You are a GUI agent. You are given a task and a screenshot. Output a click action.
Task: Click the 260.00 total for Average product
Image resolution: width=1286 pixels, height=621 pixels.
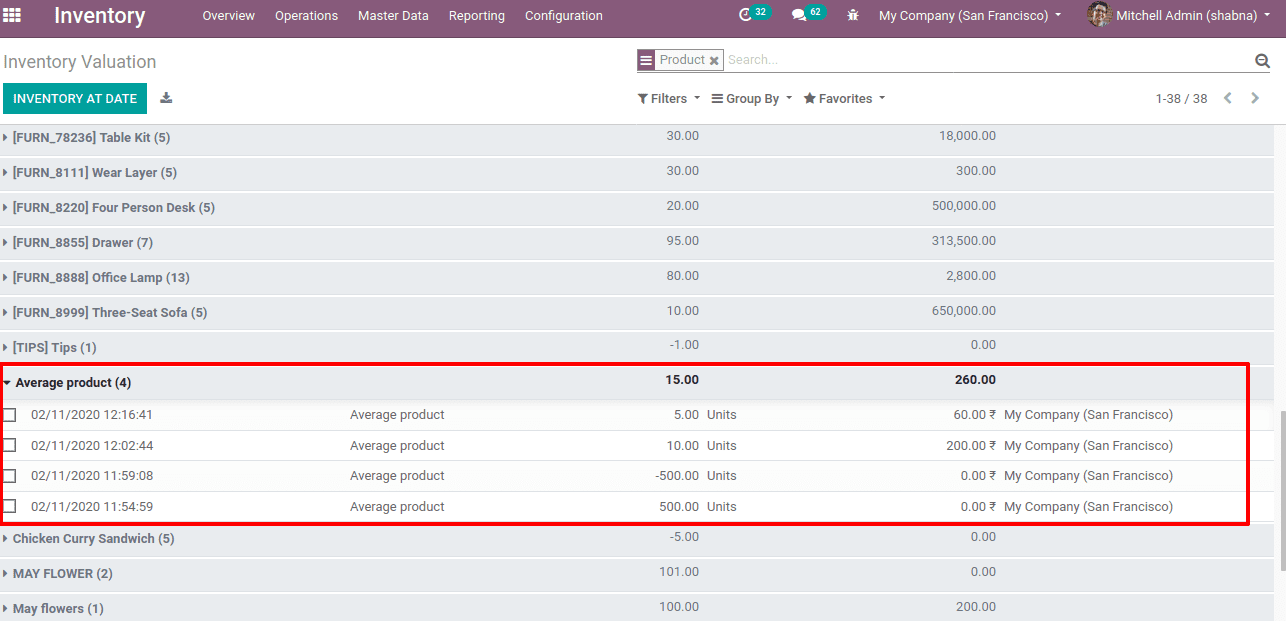click(x=975, y=380)
